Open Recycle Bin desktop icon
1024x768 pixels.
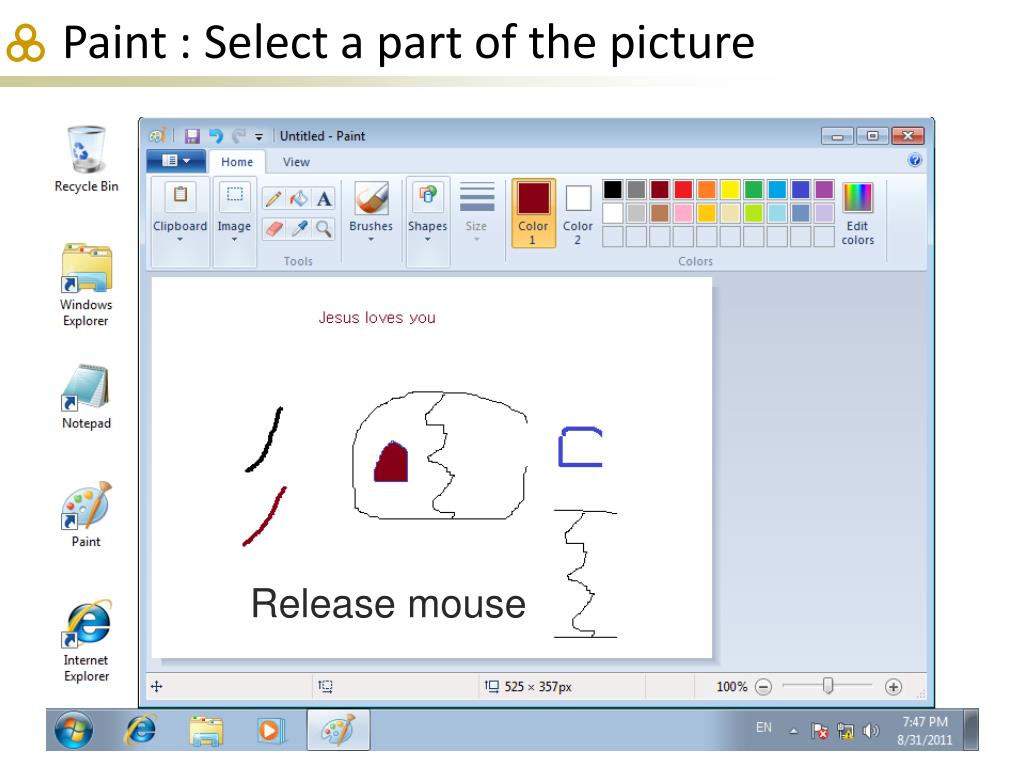(x=86, y=159)
